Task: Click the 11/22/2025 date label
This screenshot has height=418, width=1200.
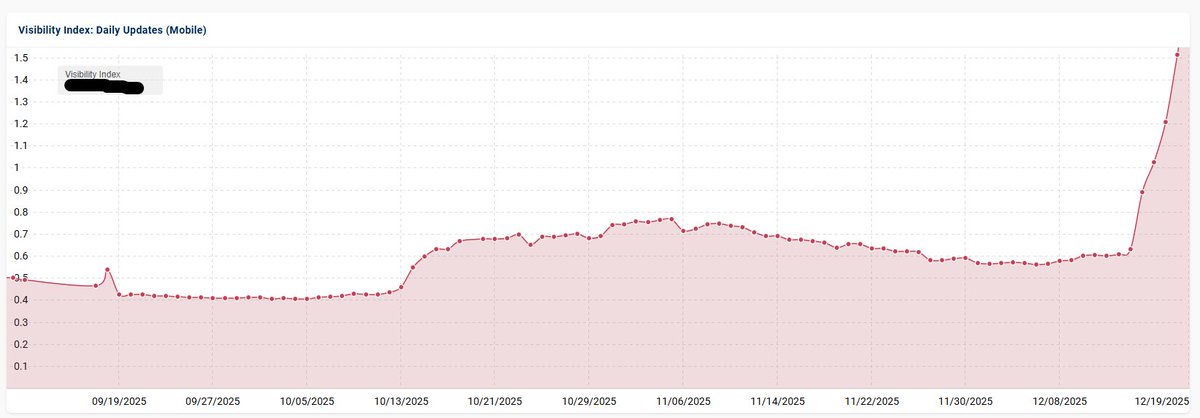Action: click(871, 401)
